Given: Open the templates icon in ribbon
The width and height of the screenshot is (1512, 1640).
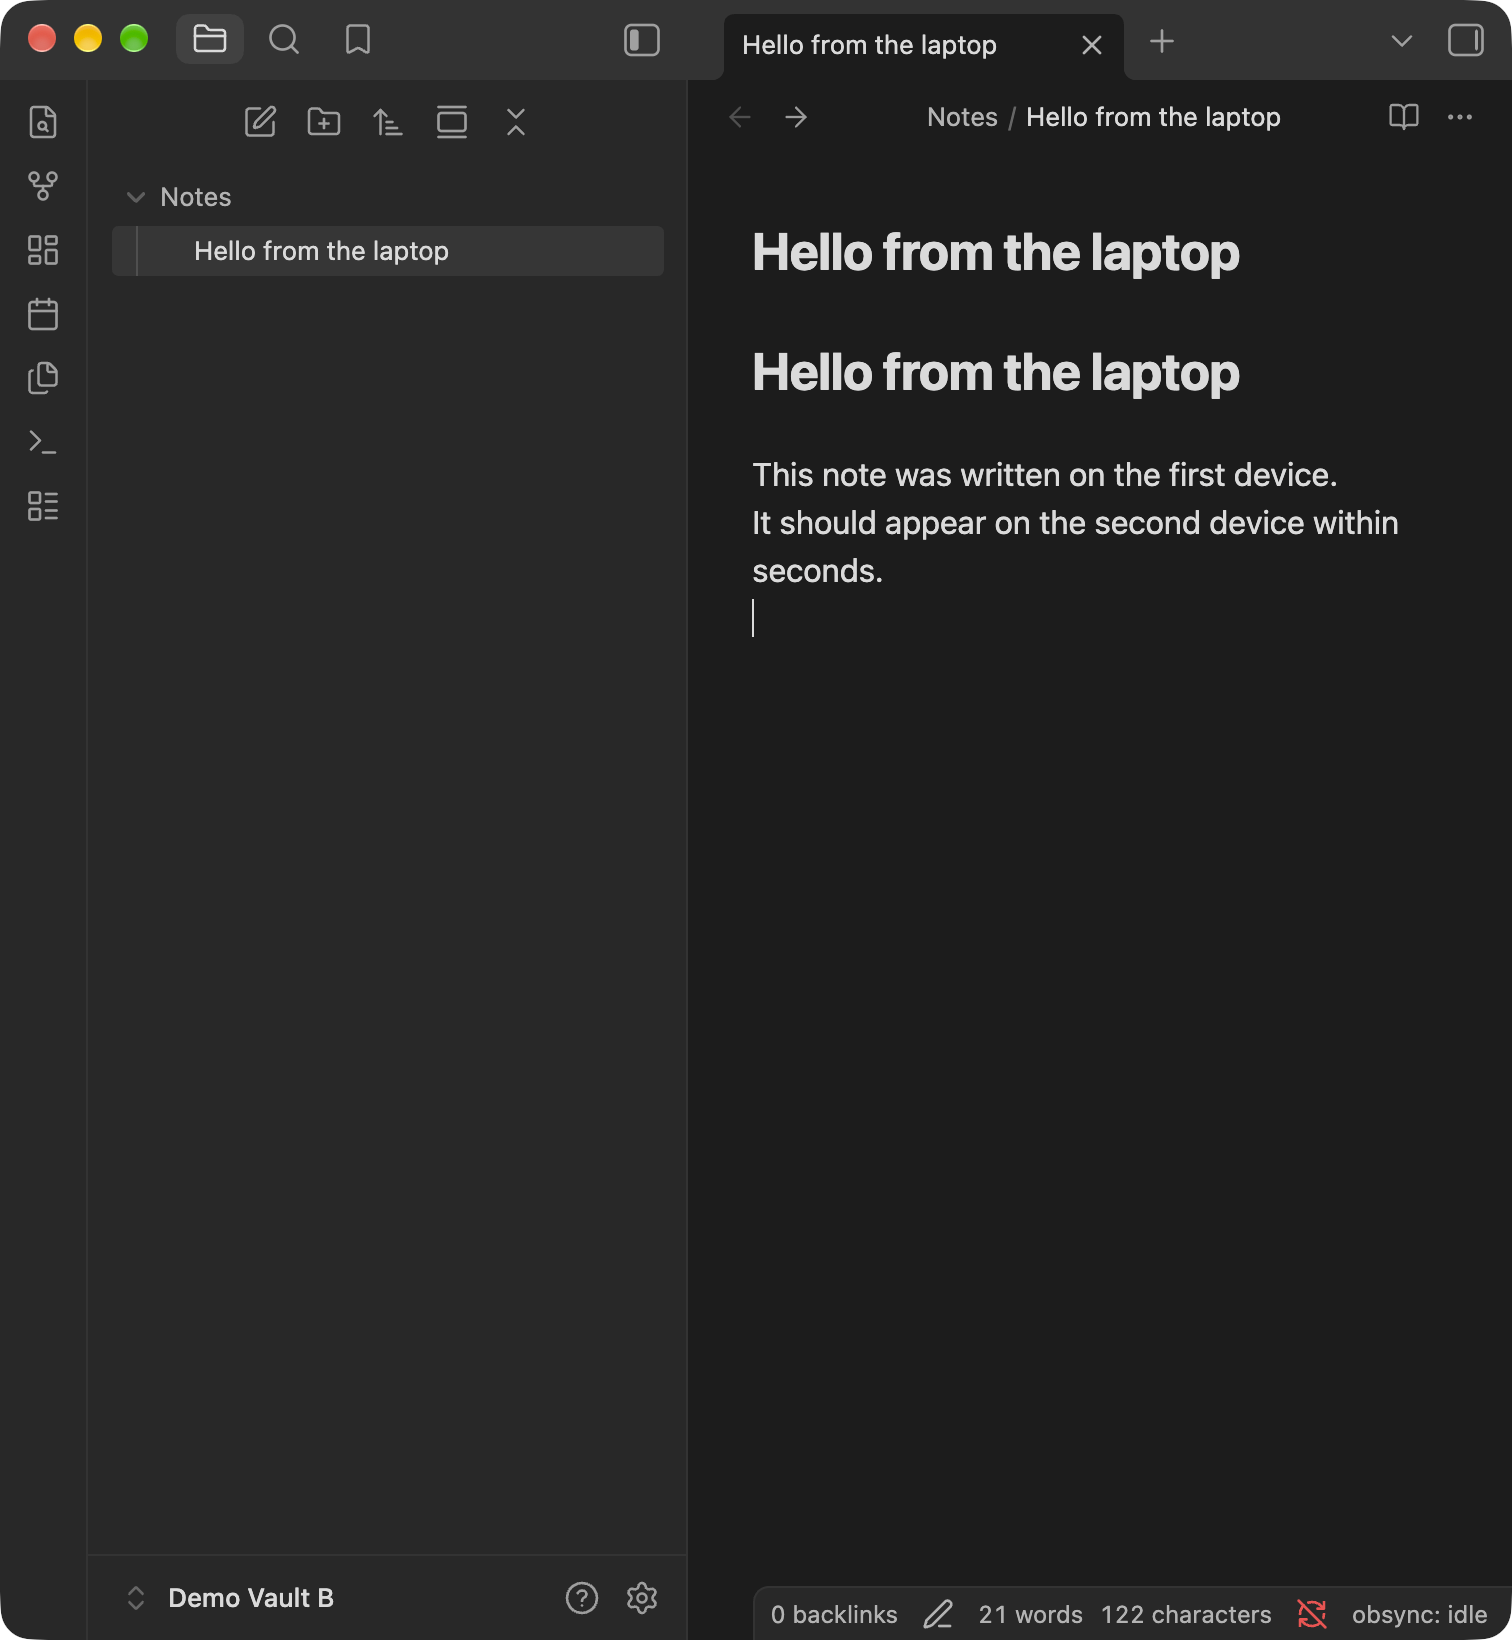Looking at the screenshot, I should click(x=43, y=378).
